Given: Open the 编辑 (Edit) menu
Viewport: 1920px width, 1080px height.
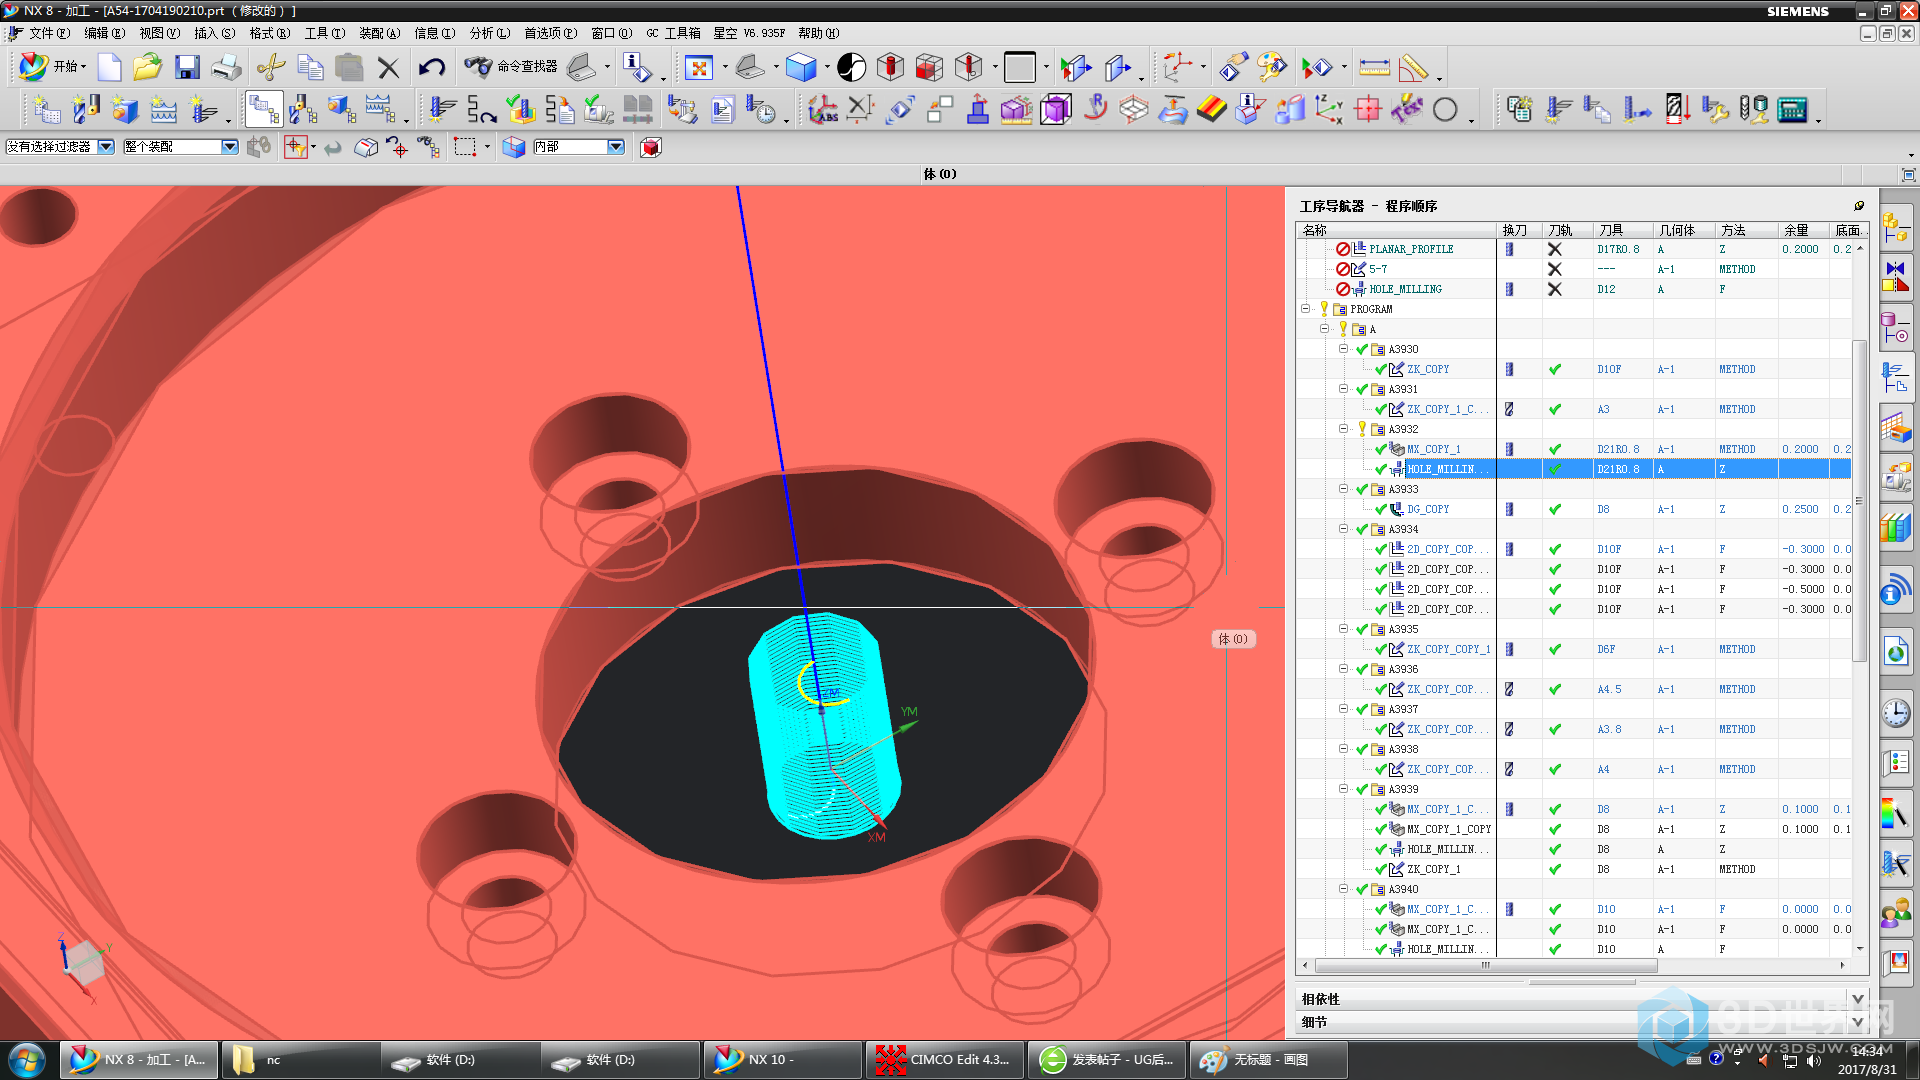Looking at the screenshot, I should [x=105, y=33].
